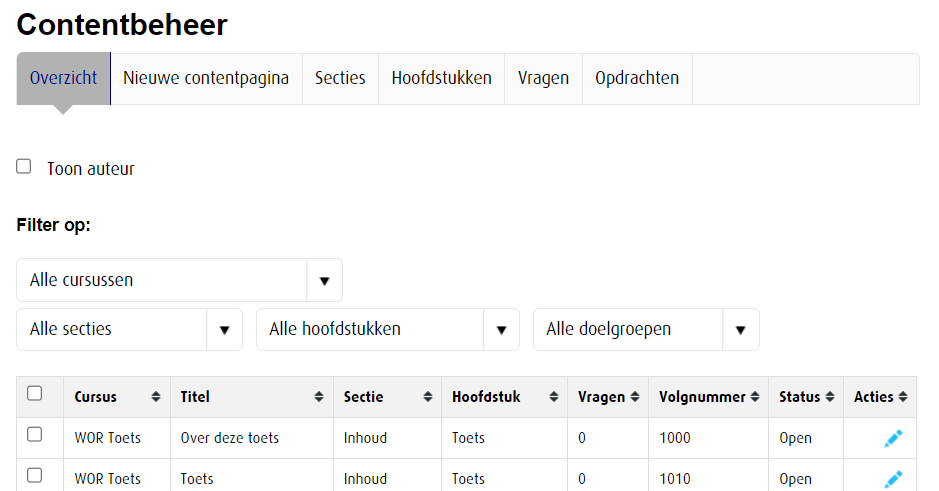Viewport: 939px width, 491px height.
Task: Sort by Status using the sort arrows
Action: click(829, 397)
